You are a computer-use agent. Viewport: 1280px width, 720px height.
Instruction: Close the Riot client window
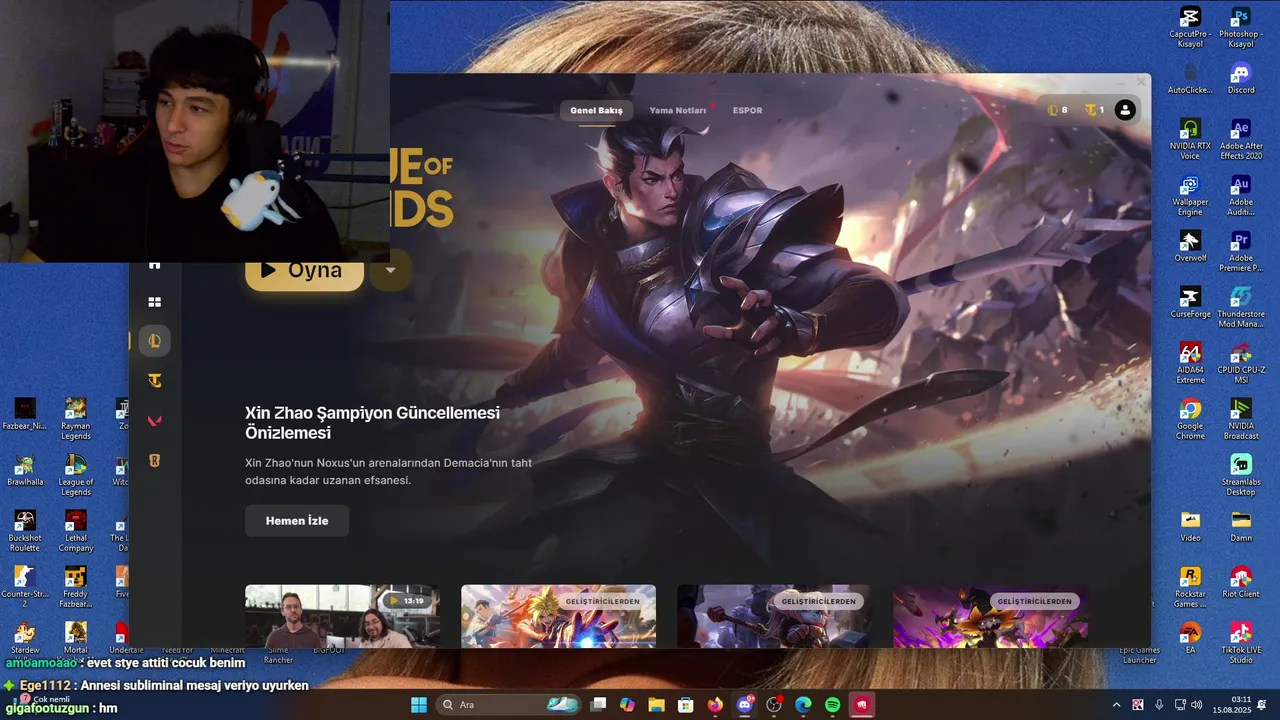pyautogui.click(x=1141, y=82)
